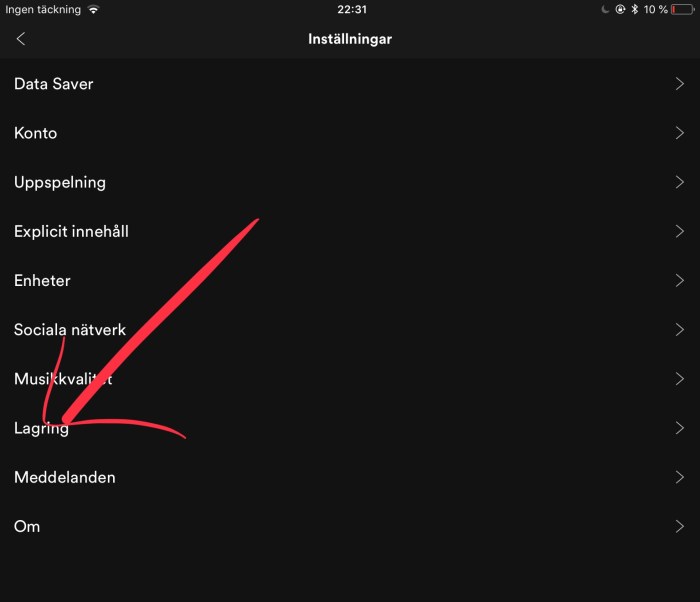Open Sociala nätverk settings
This screenshot has height=602, width=700.
click(350, 330)
